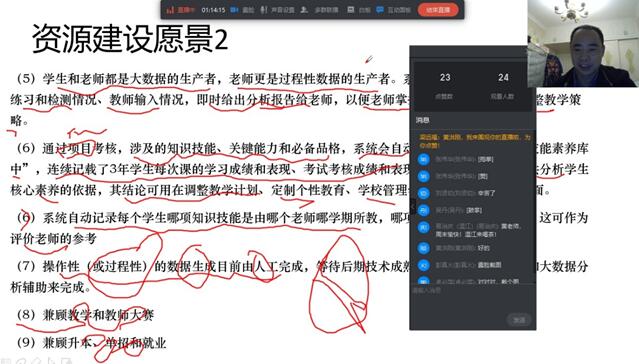
Task: Select the 消息 messages tab header
Action: point(423,120)
